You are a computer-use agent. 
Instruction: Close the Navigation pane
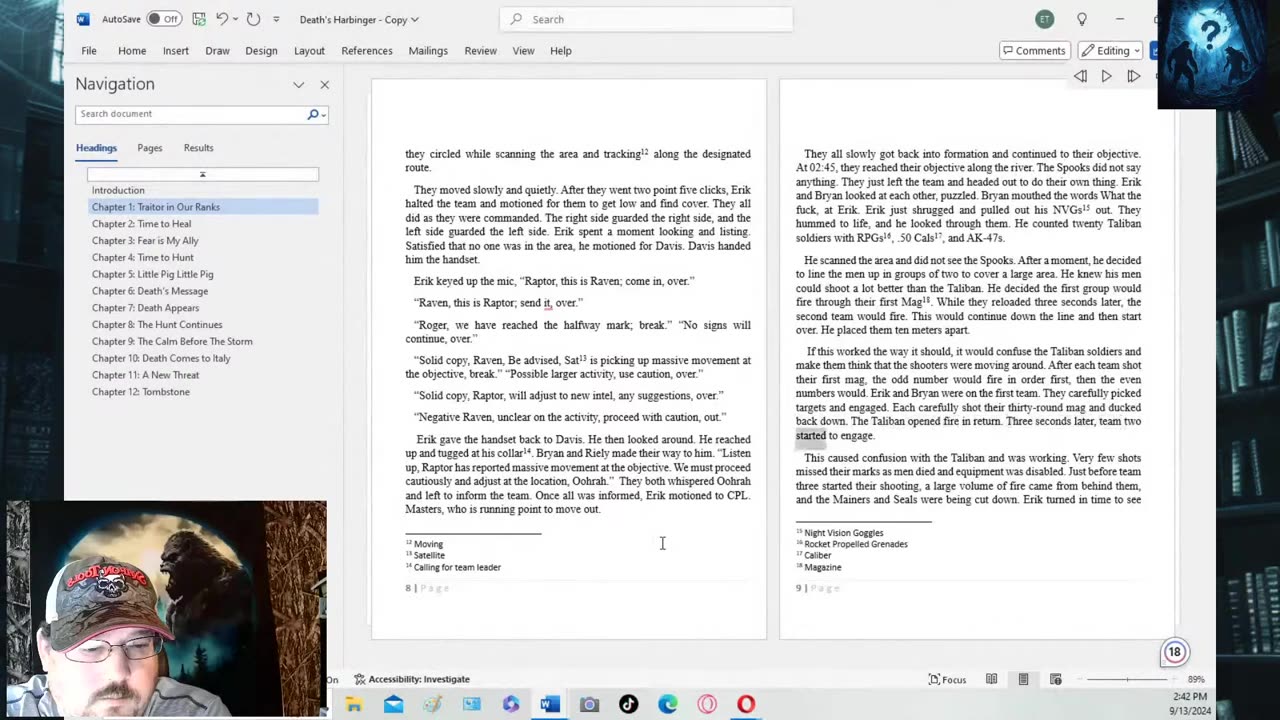pos(324,85)
